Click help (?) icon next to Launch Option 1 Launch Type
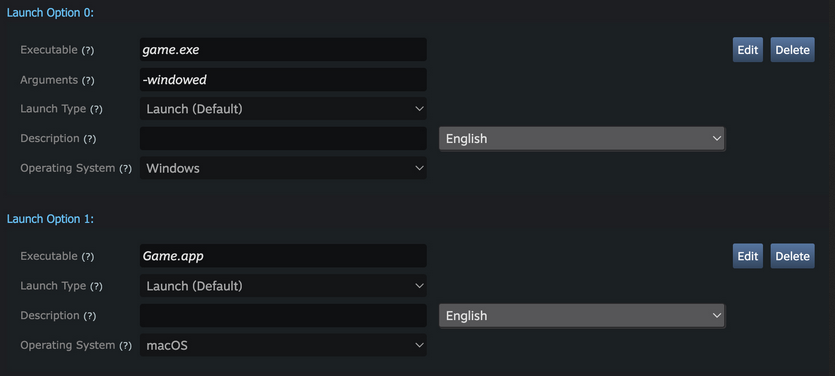This screenshot has height=376, width=835. pos(96,287)
